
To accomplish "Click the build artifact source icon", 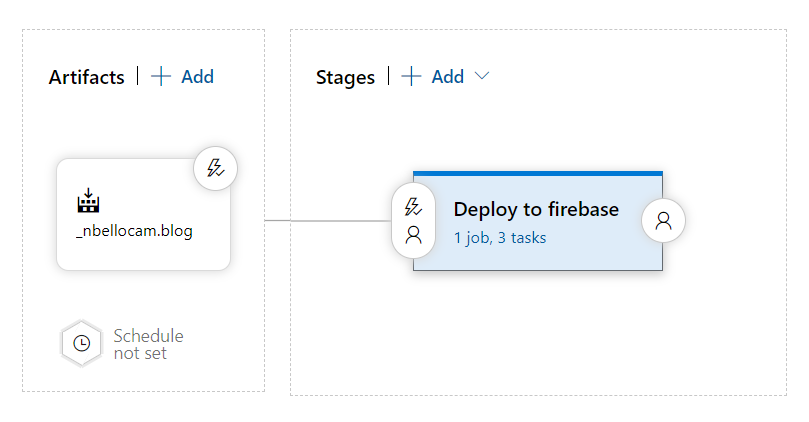I will pyautogui.click(x=88, y=200).
